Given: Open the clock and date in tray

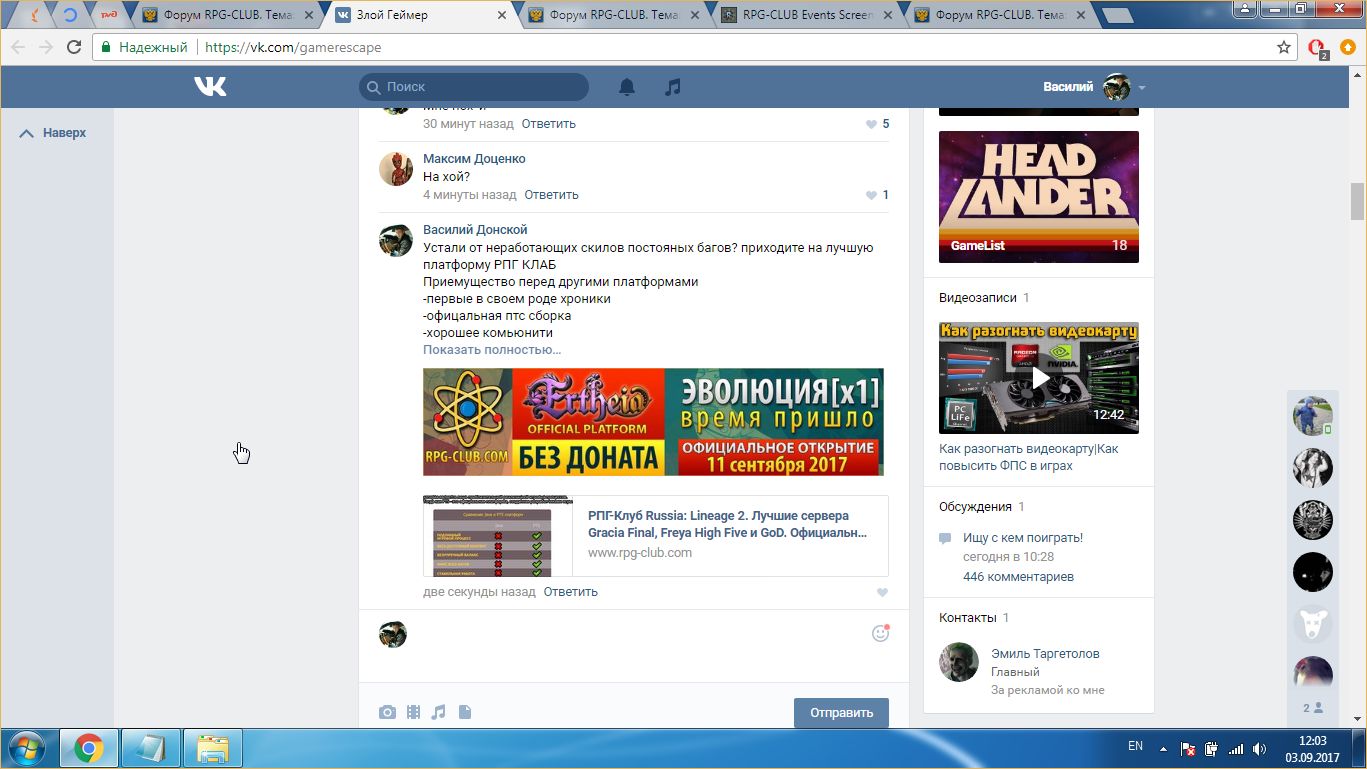Looking at the screenshot, I should coord(1312,749).
